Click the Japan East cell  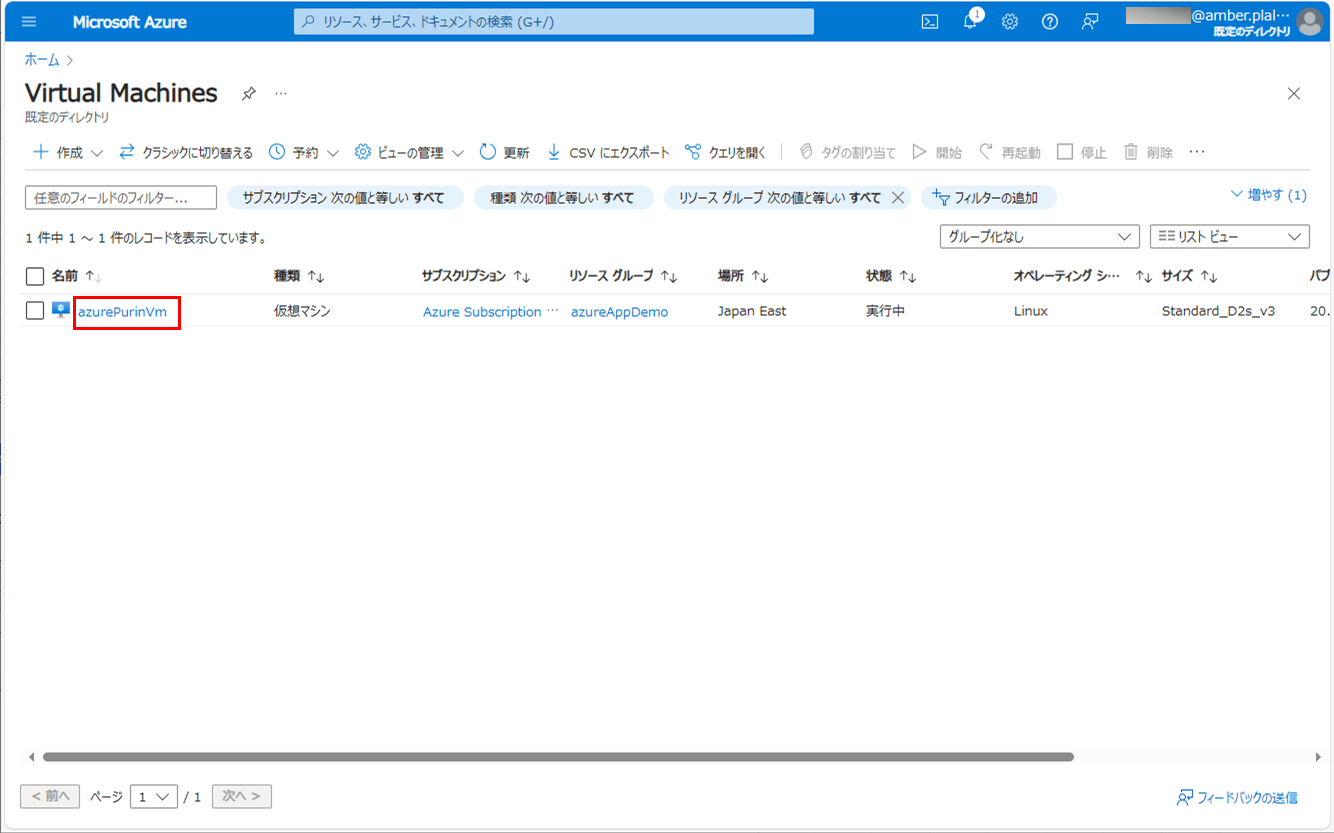(x=752, y=311)
